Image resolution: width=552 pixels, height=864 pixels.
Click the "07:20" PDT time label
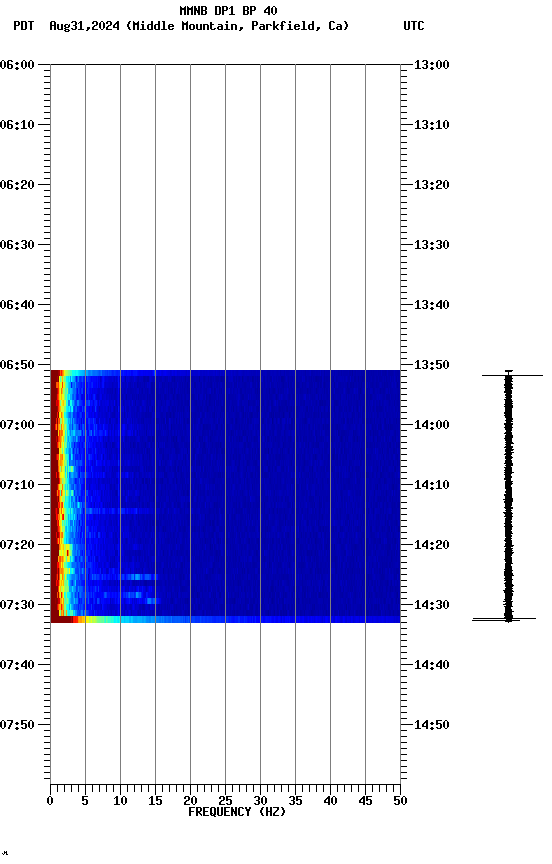point(17,545)
